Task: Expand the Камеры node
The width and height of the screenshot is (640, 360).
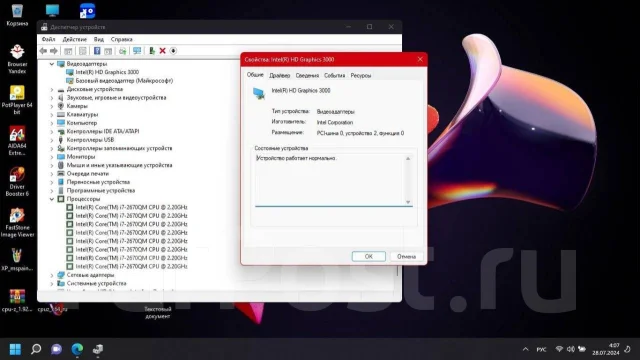Action: coord(52,106)
